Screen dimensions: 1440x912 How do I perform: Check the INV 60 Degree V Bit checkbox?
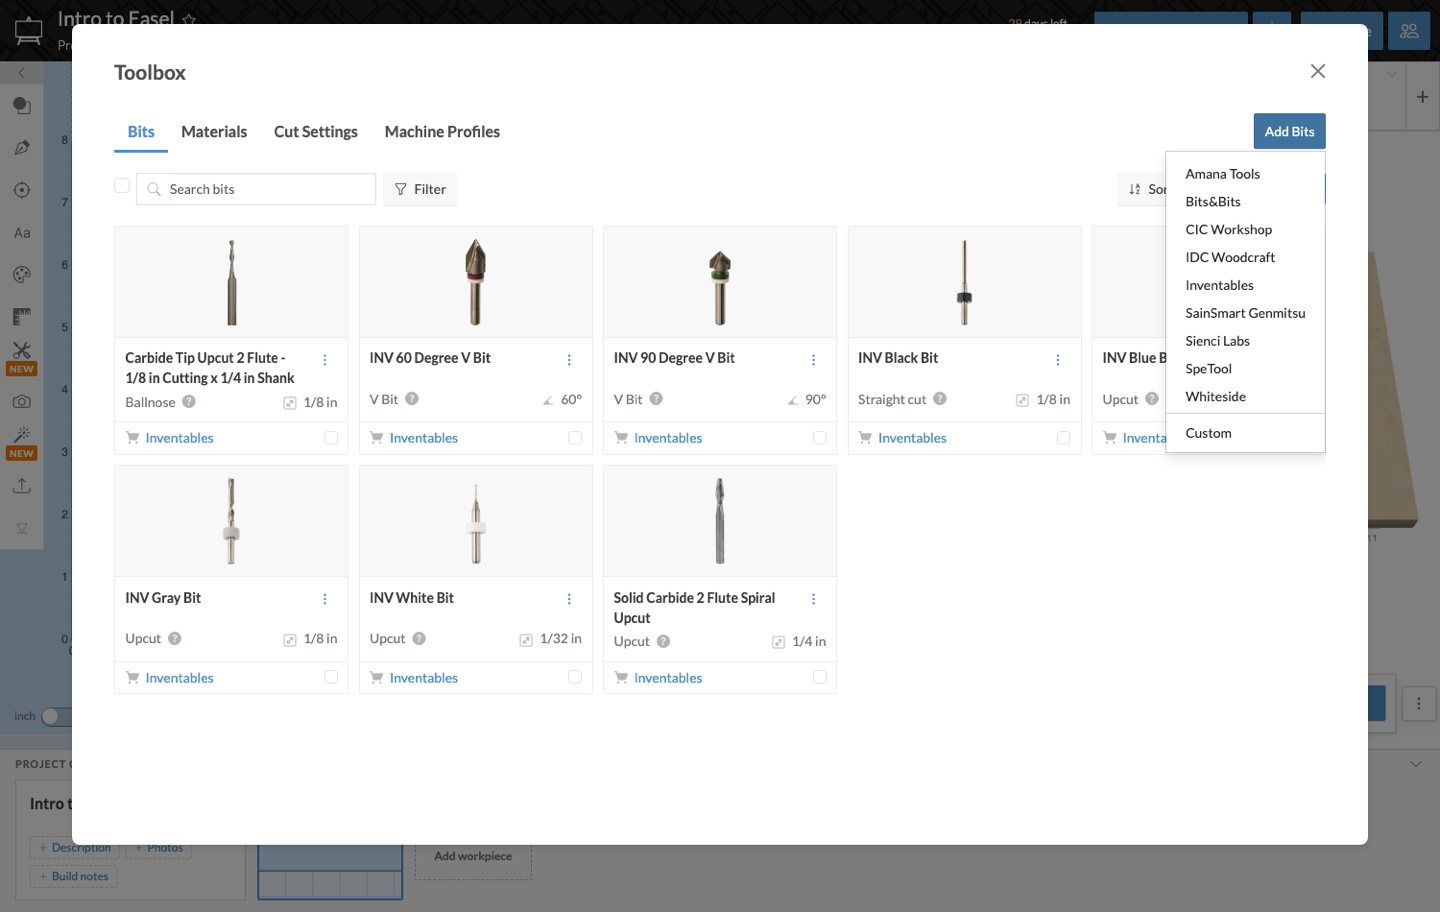(x=575, y=438)
